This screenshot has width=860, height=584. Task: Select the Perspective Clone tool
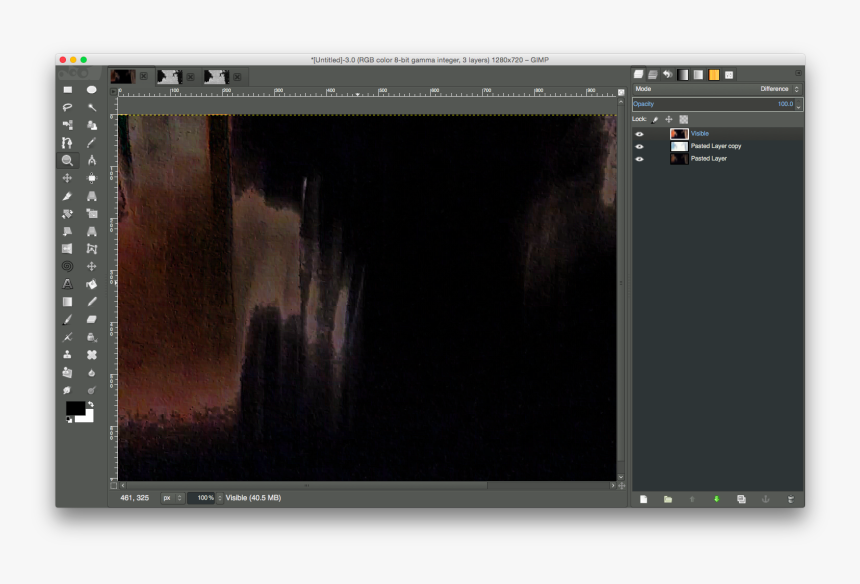[67, 372]
